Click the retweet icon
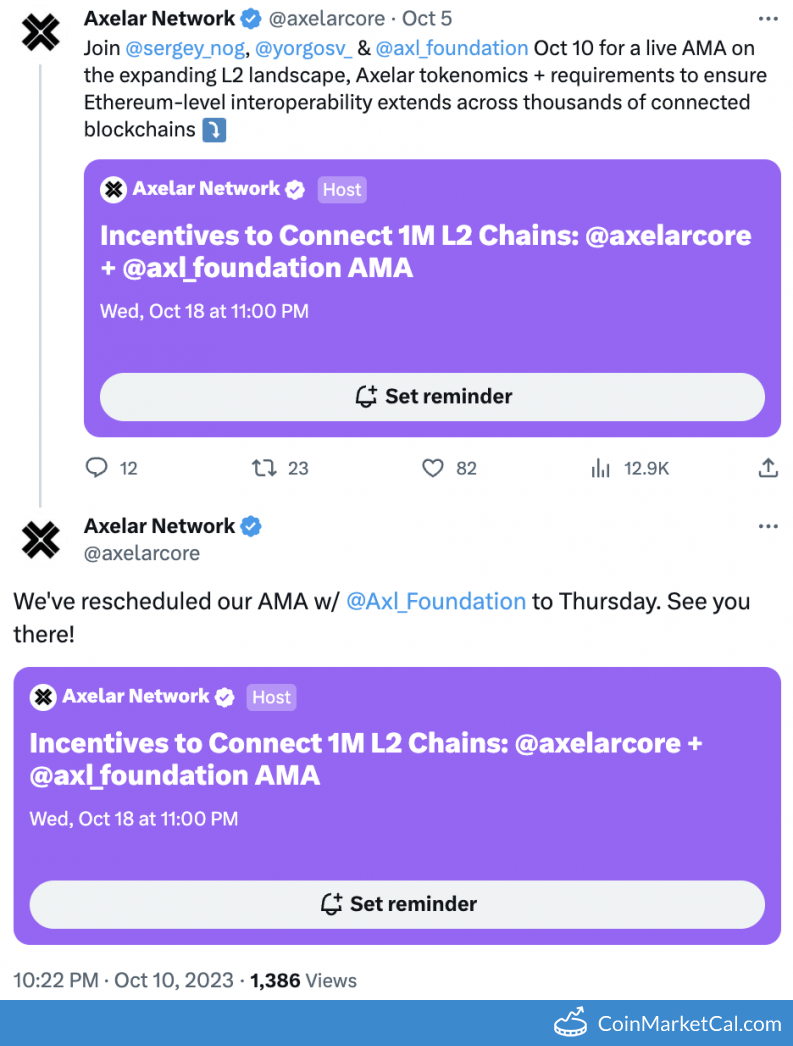Screen dimensions: 793x1046 tap(264, 467)
